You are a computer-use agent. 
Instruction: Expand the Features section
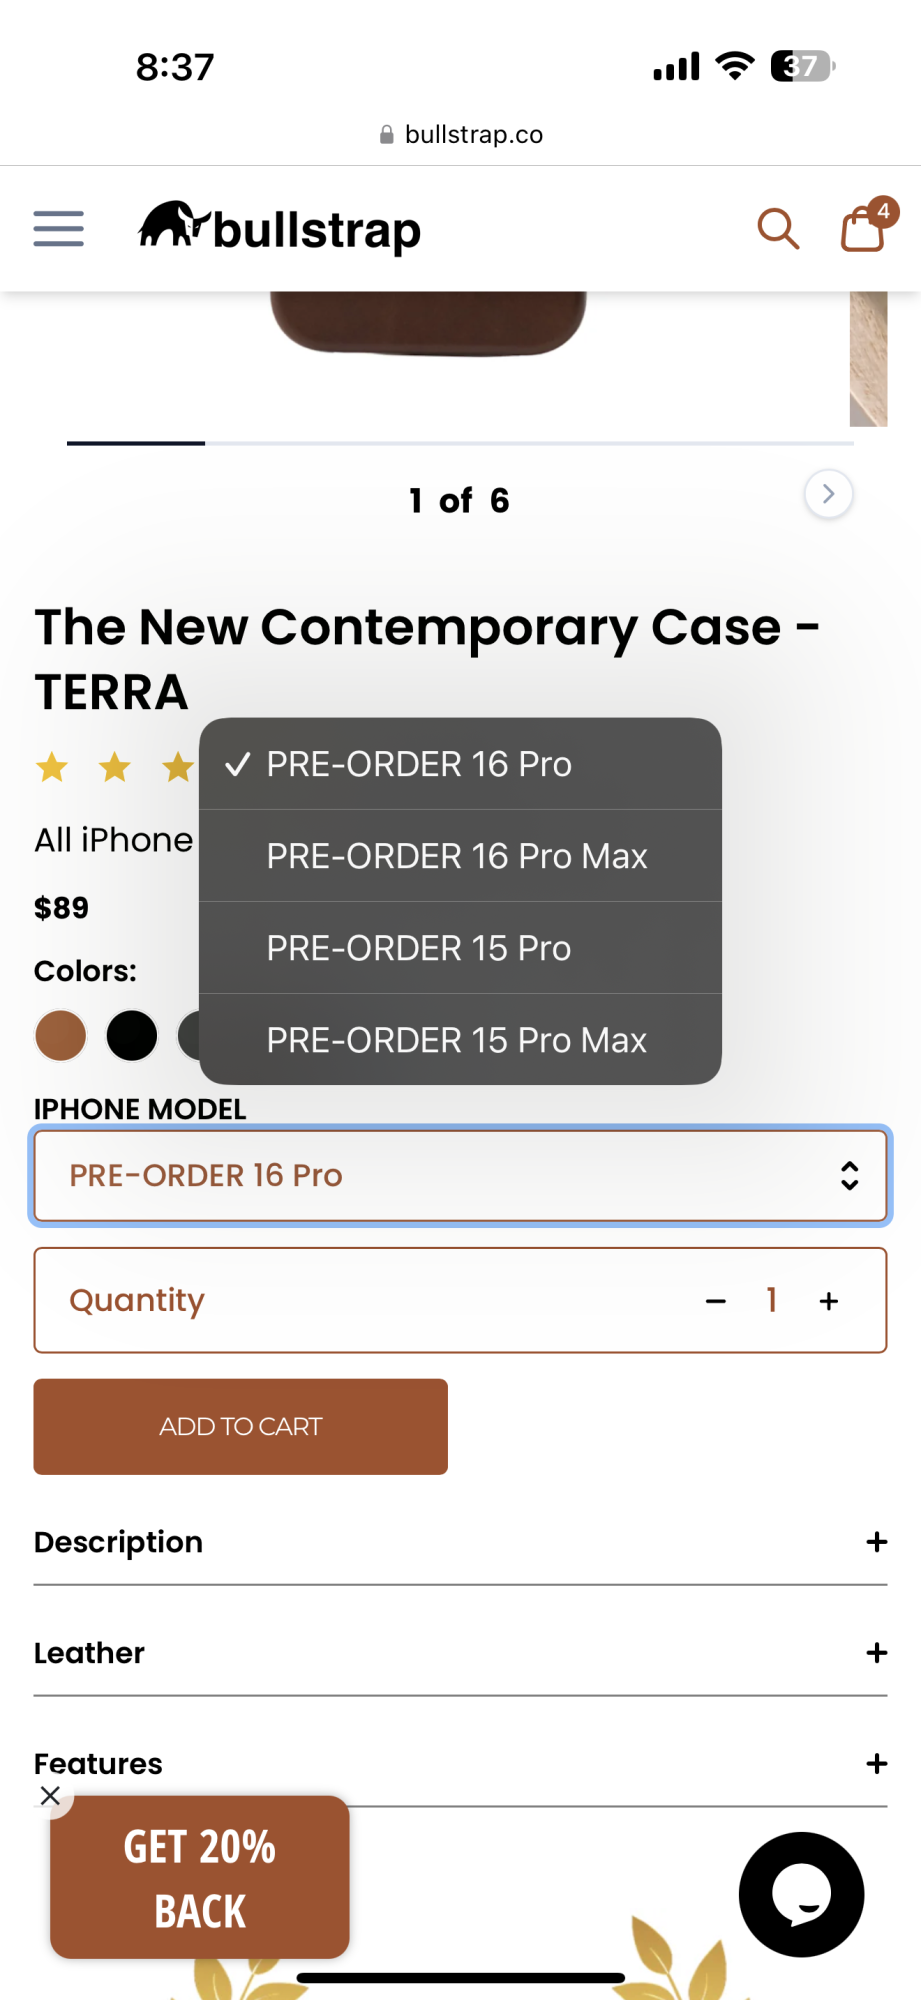[876, 1763]
